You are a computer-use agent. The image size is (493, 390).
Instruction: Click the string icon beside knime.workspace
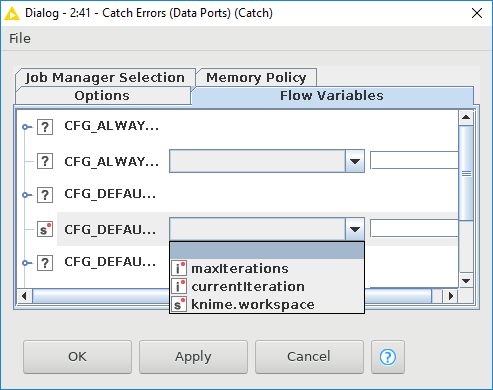coord(179,304)
